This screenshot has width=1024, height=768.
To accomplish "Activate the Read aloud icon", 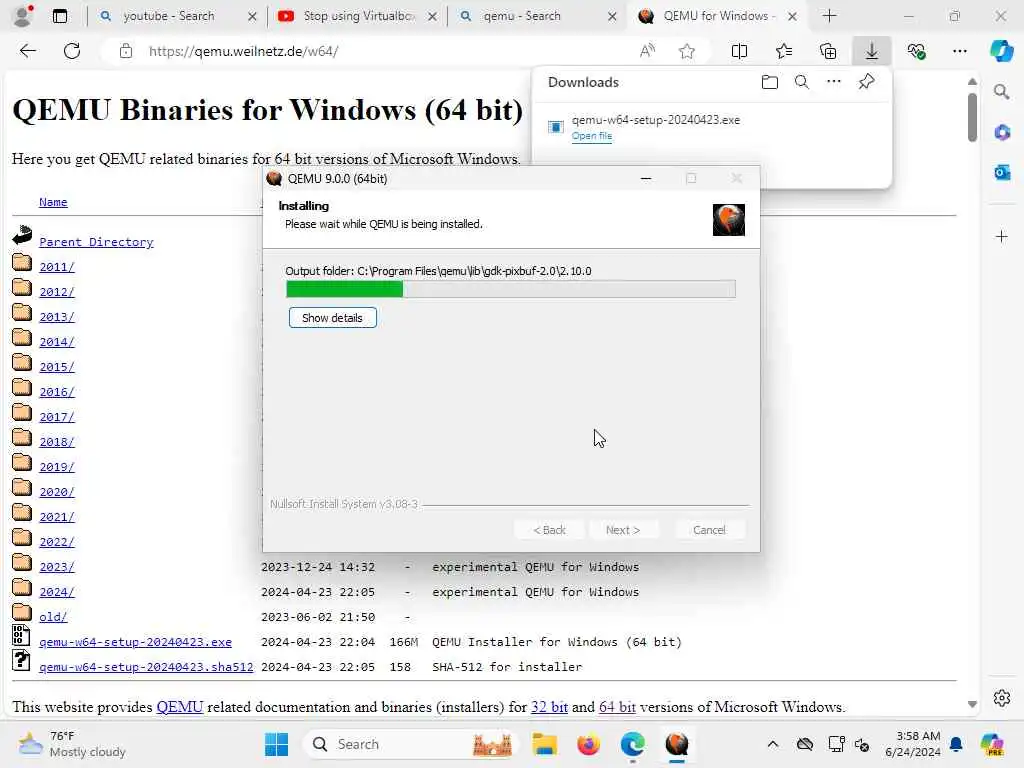I will 647,51.
